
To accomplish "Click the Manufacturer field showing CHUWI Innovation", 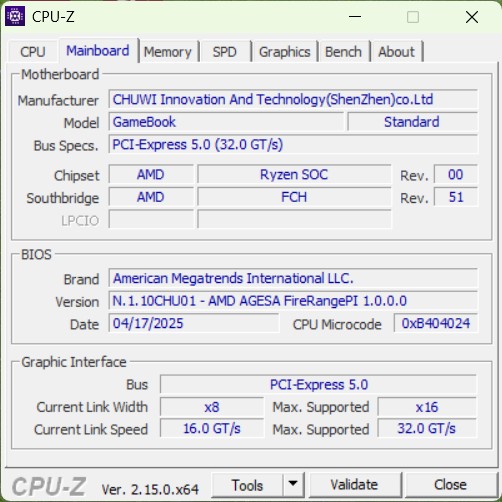I will click(293, 99).
